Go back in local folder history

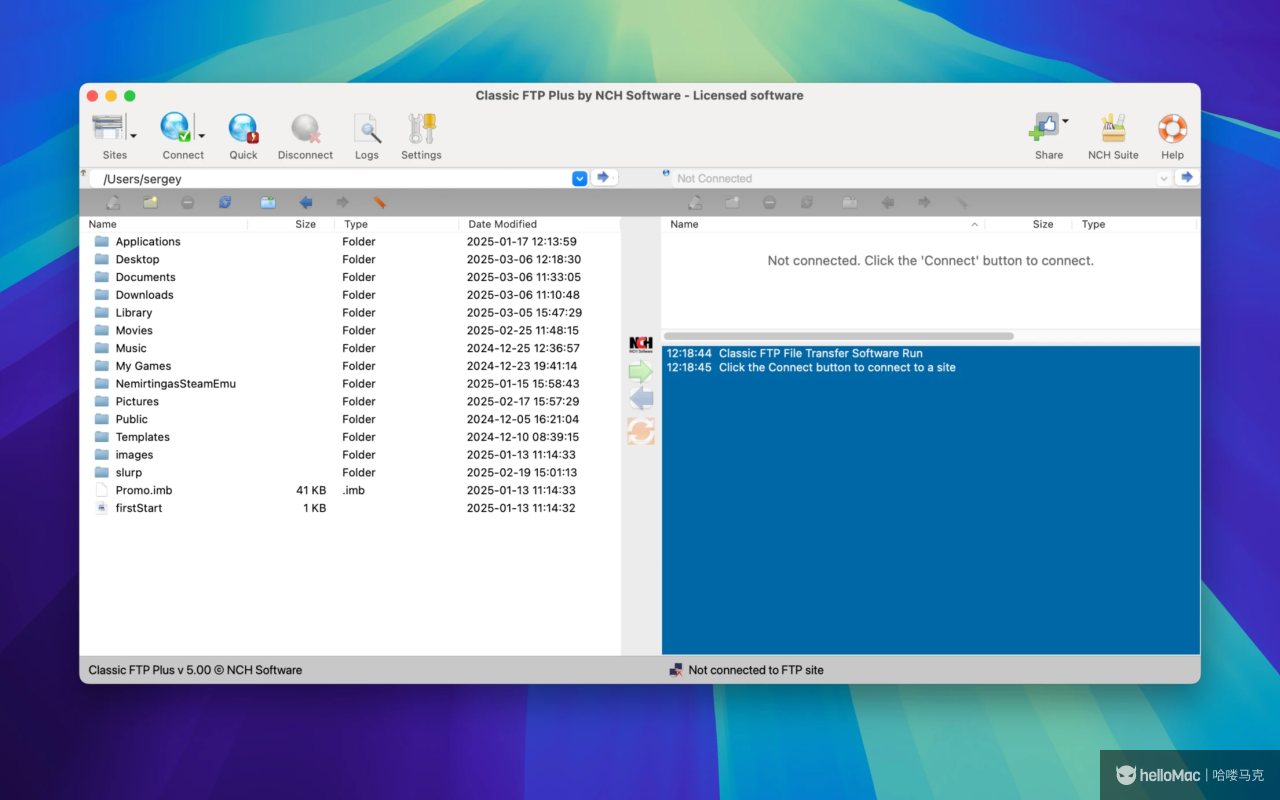pyautogui.click(x=306, y=203)
